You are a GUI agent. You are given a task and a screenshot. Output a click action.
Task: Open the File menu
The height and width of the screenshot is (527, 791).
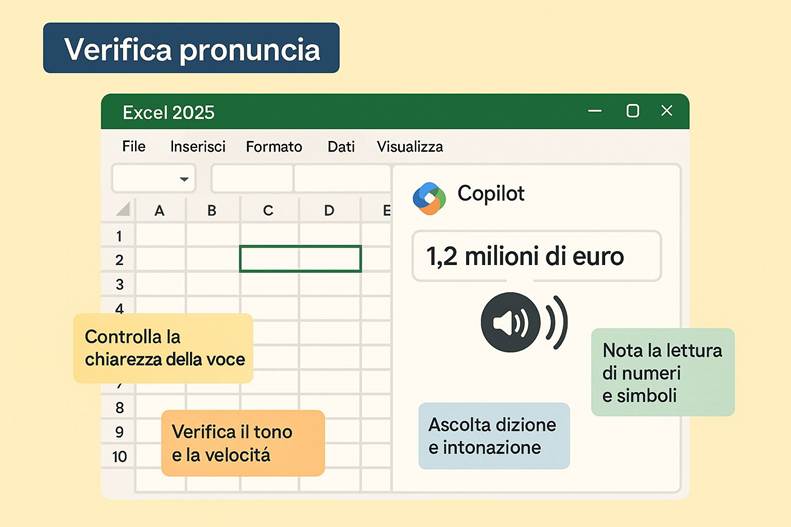click(x=134, y=146)
